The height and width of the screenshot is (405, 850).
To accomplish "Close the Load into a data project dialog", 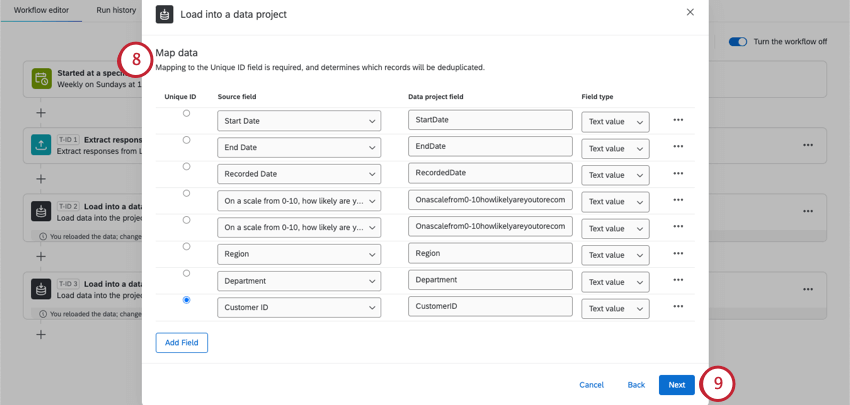I will coord(690,13).
